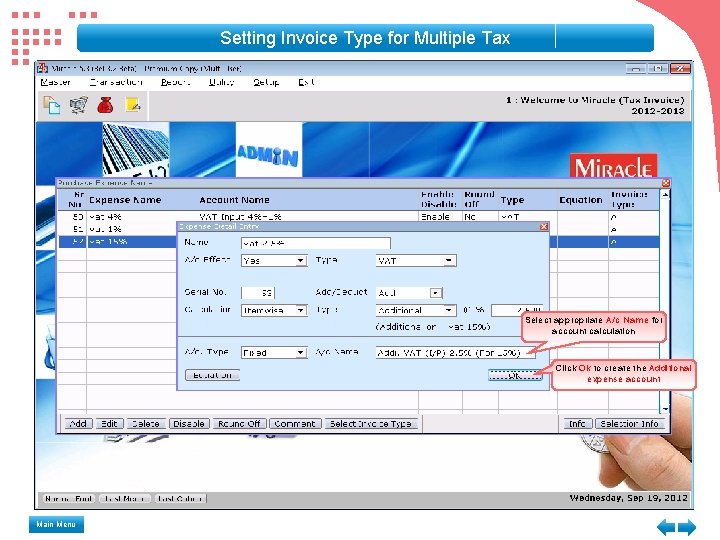720x540 pixels.
Task: Expand the Additional type dropdown
Action: point(449,310)
